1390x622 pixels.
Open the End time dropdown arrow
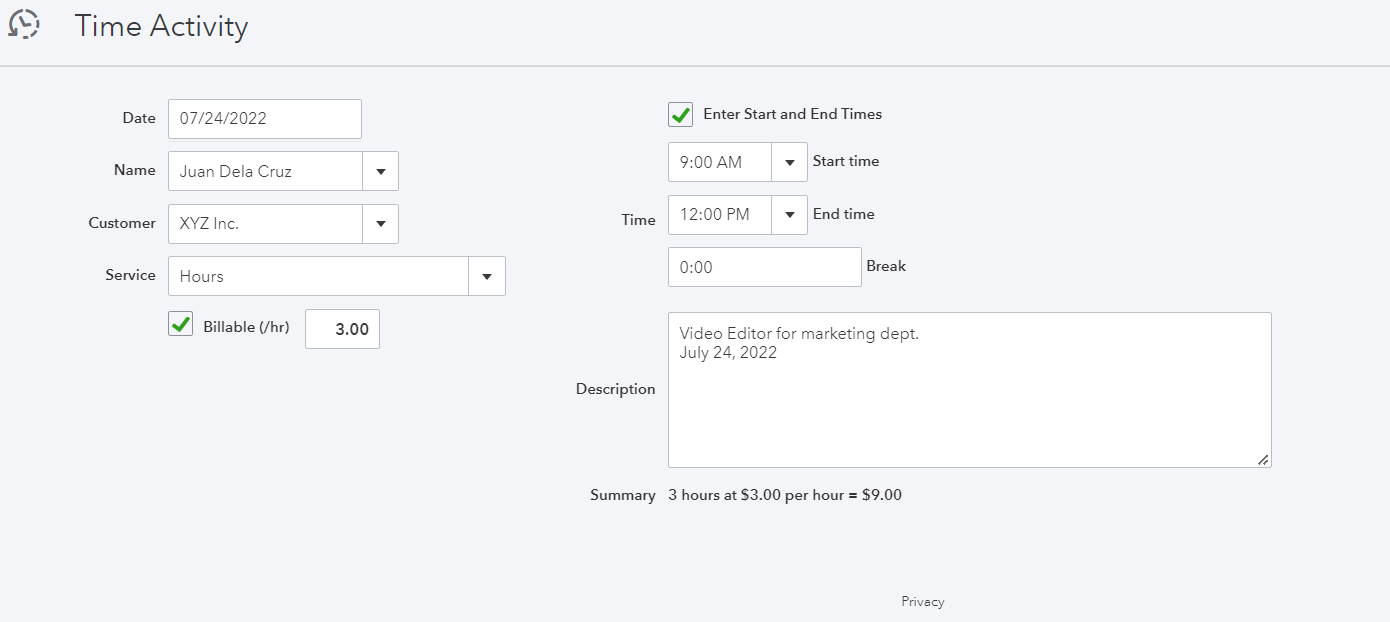pyautogui.click(x=789, y=215)
